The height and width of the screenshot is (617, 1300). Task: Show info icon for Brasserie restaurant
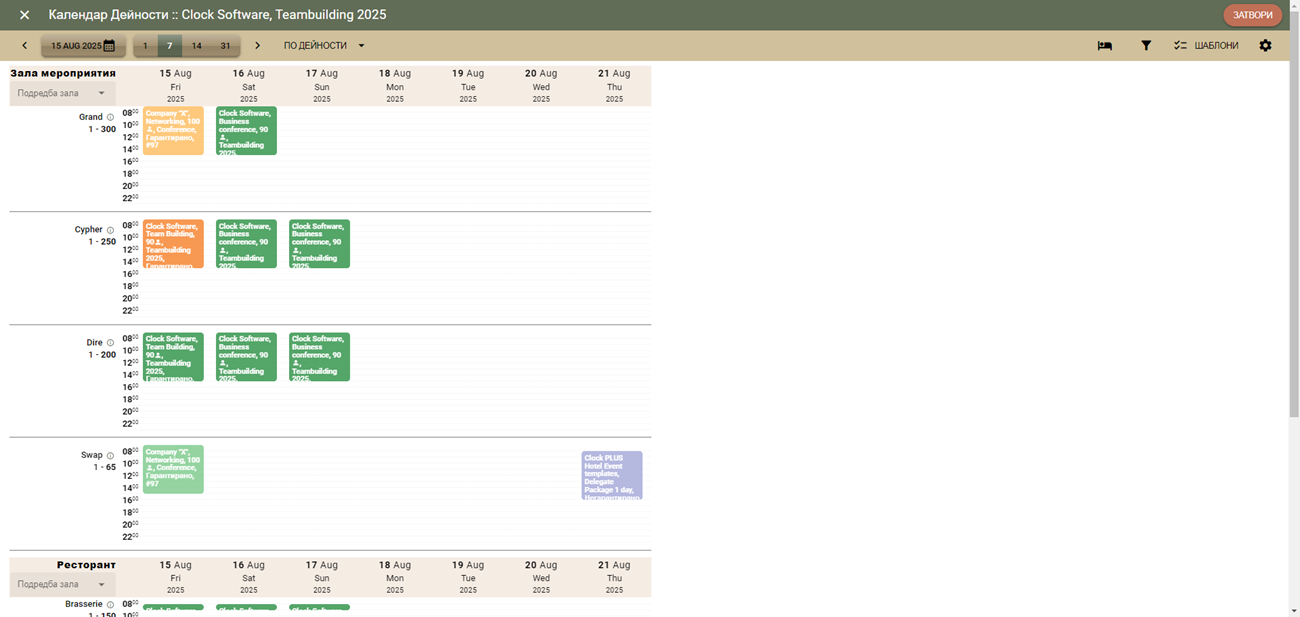[110, 604]
